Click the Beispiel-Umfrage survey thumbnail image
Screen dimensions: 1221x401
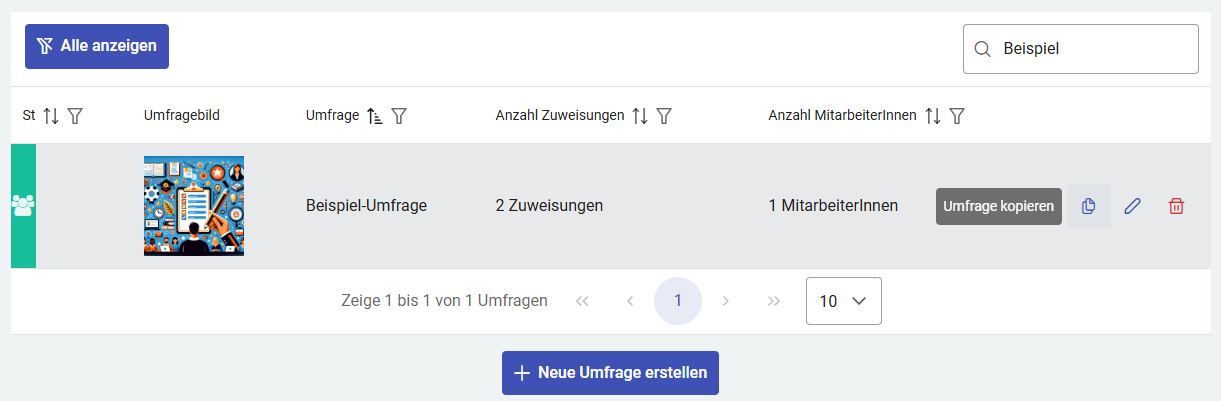[x=194, y=206]
